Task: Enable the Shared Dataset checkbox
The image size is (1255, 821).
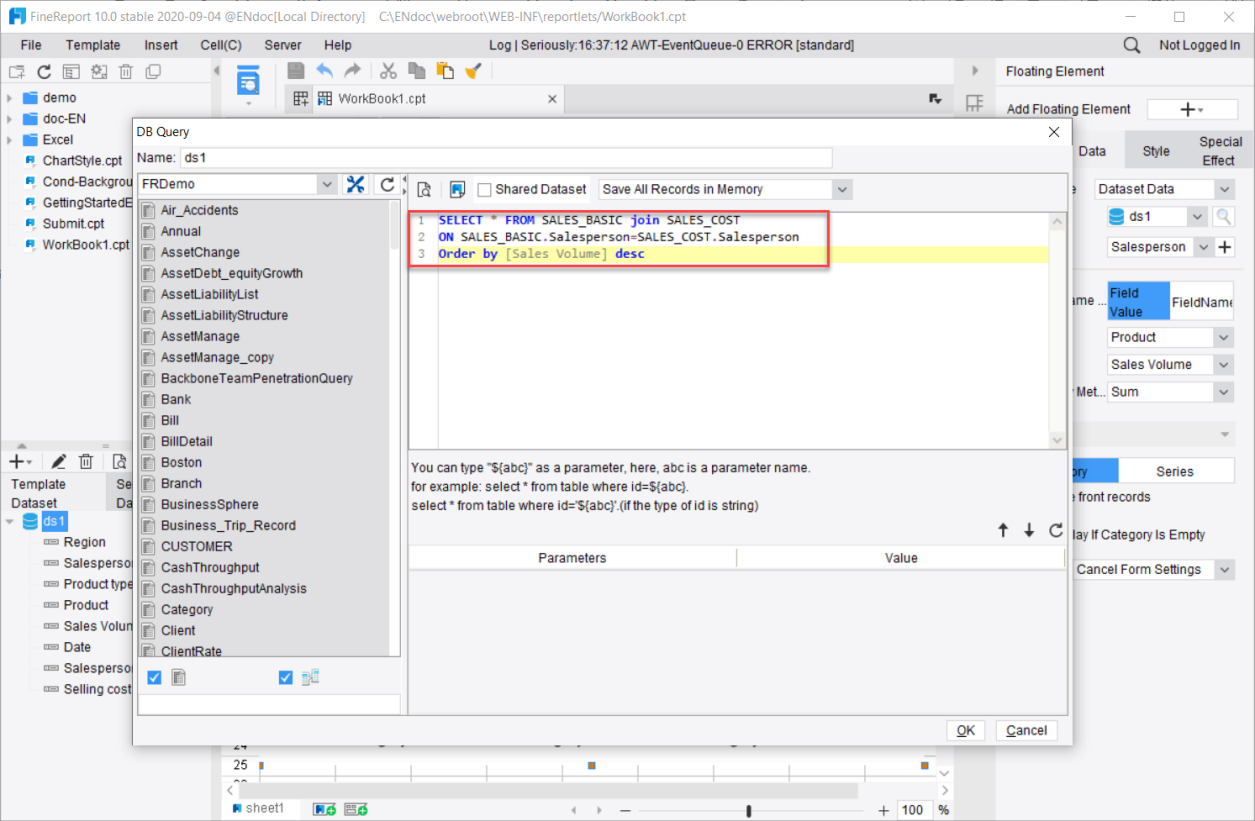Action: [x=485, y=189]
